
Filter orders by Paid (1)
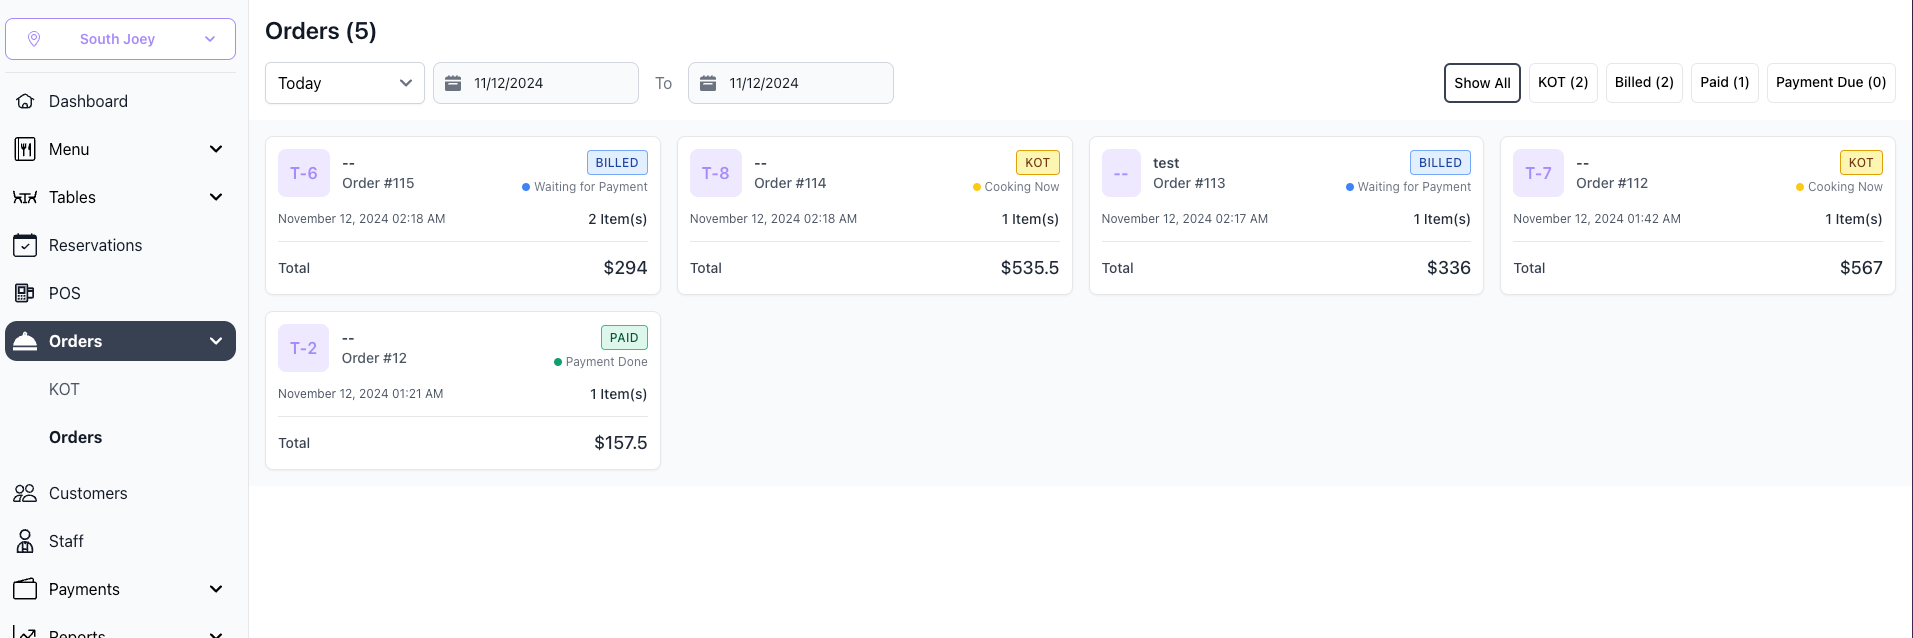pos(1725,83)
